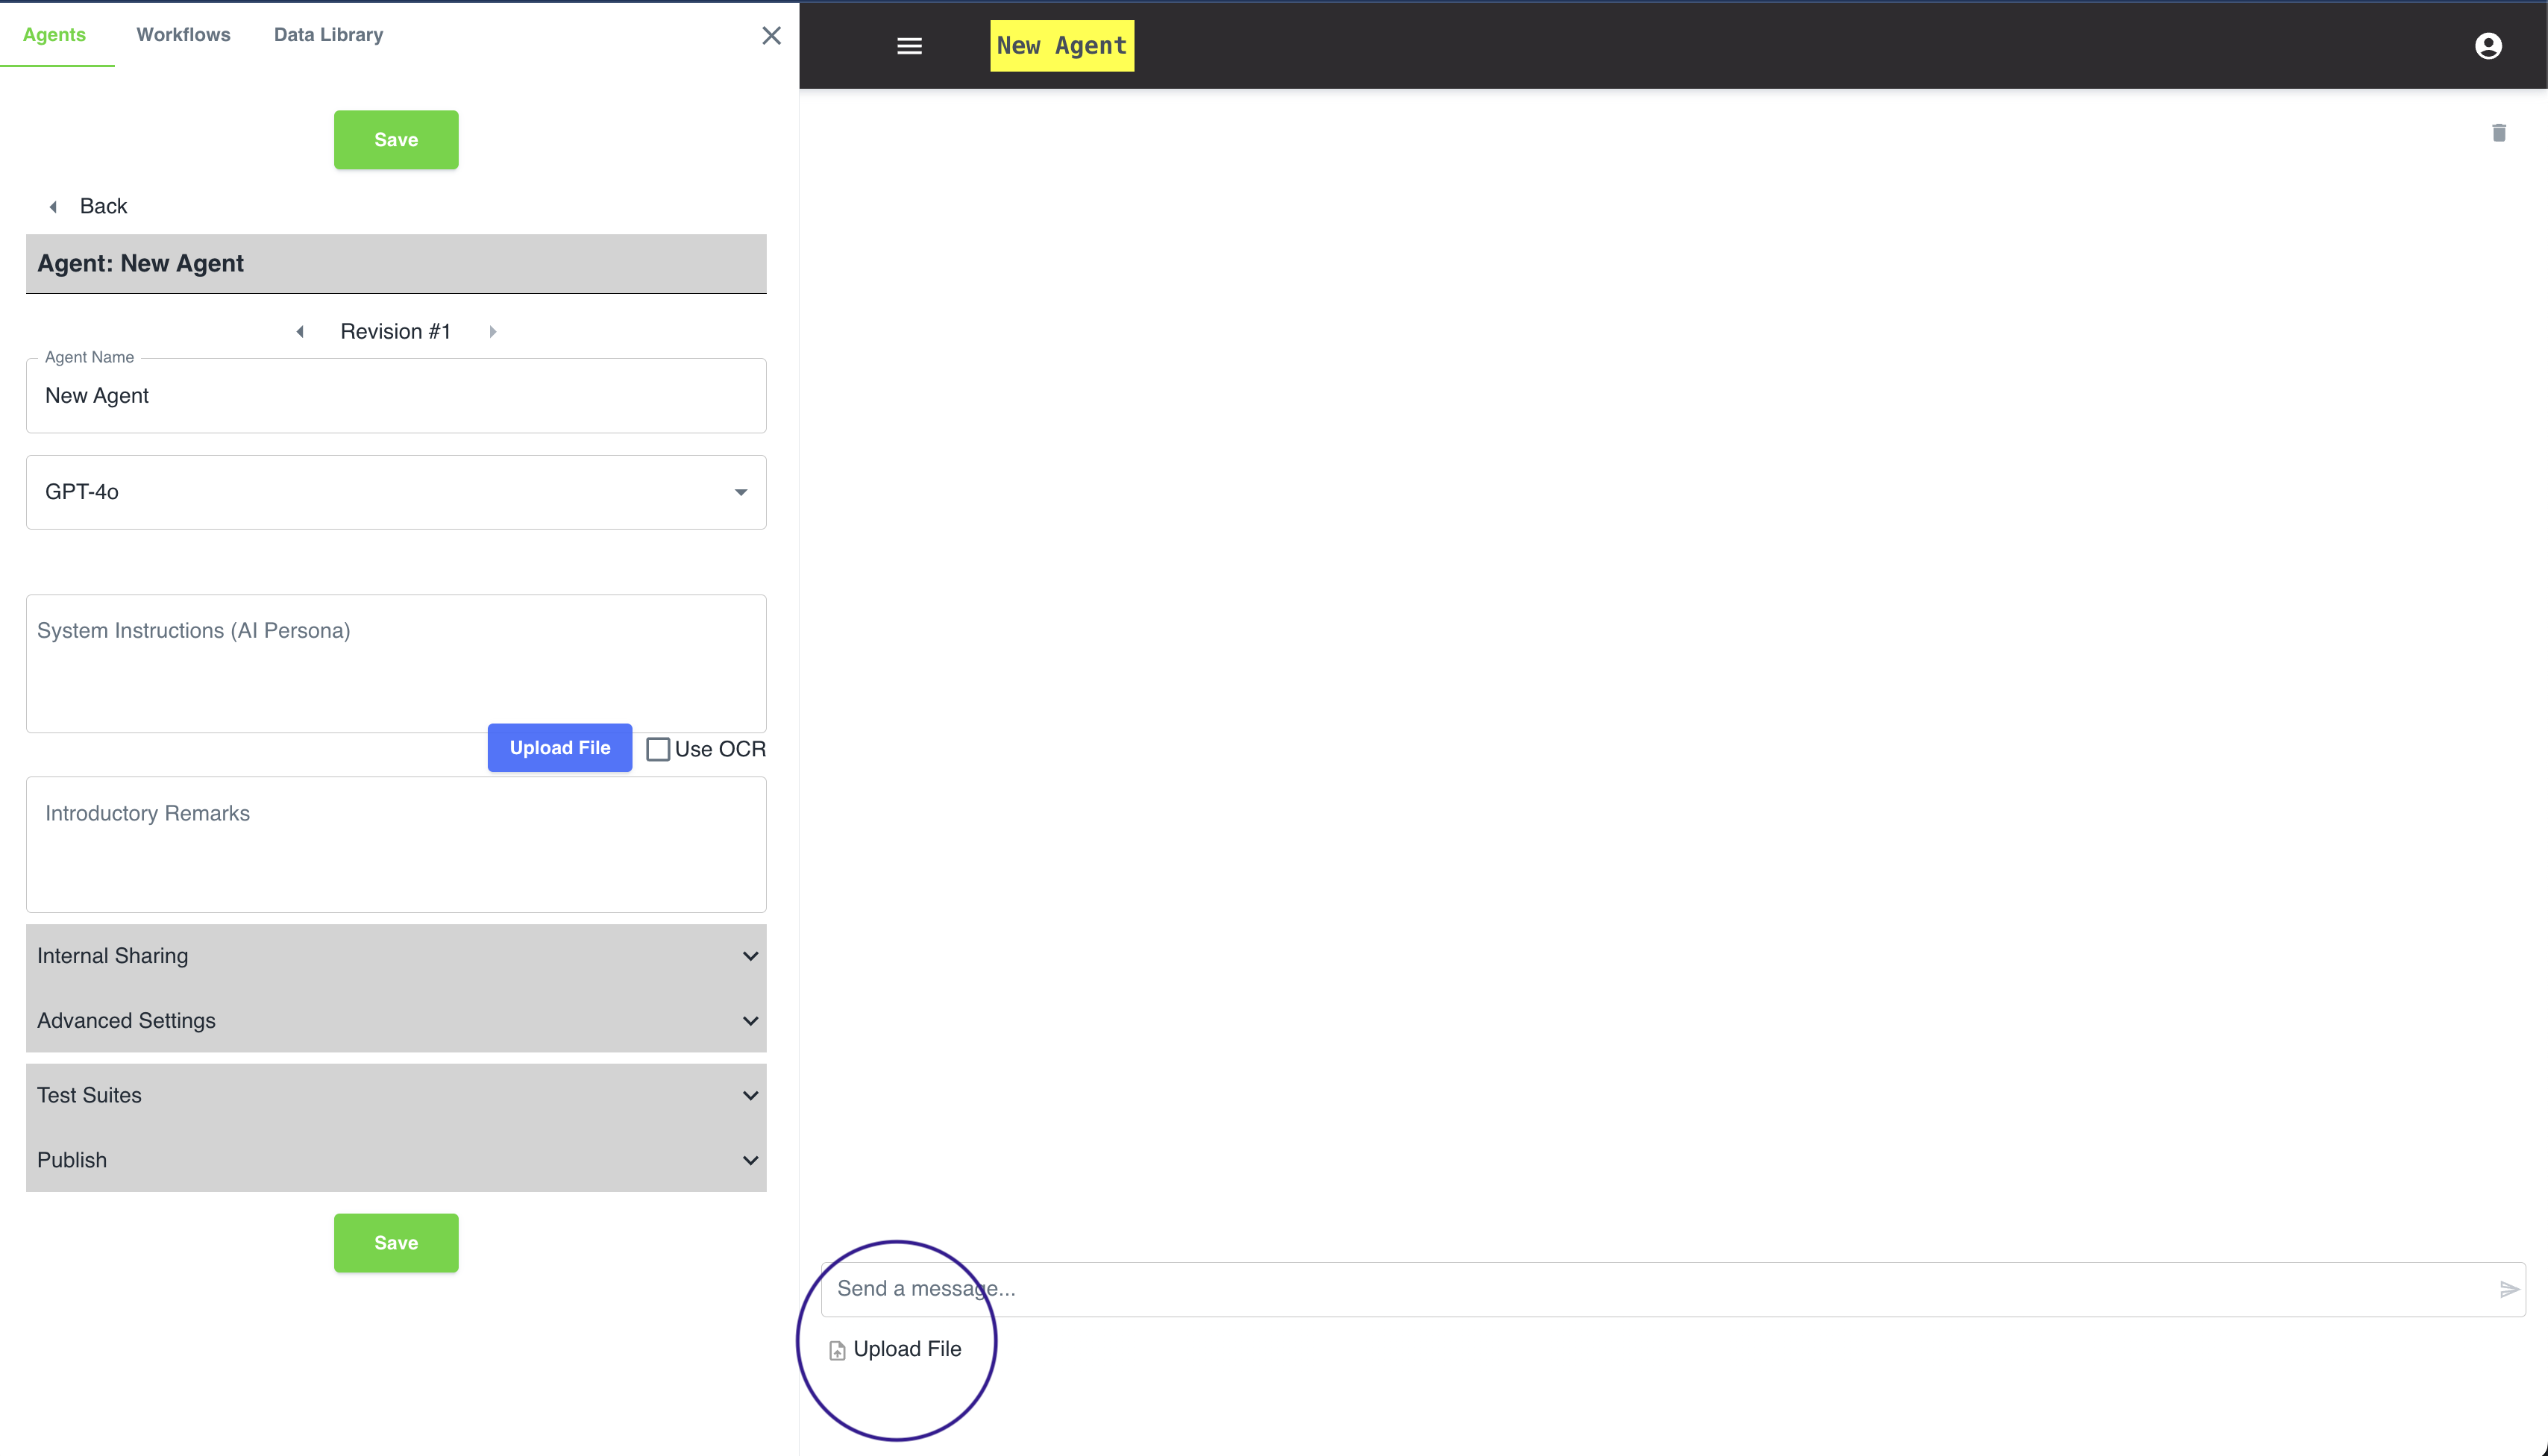Click the Back arrow icon
2548x1456 pixels.
coord(53,207)
